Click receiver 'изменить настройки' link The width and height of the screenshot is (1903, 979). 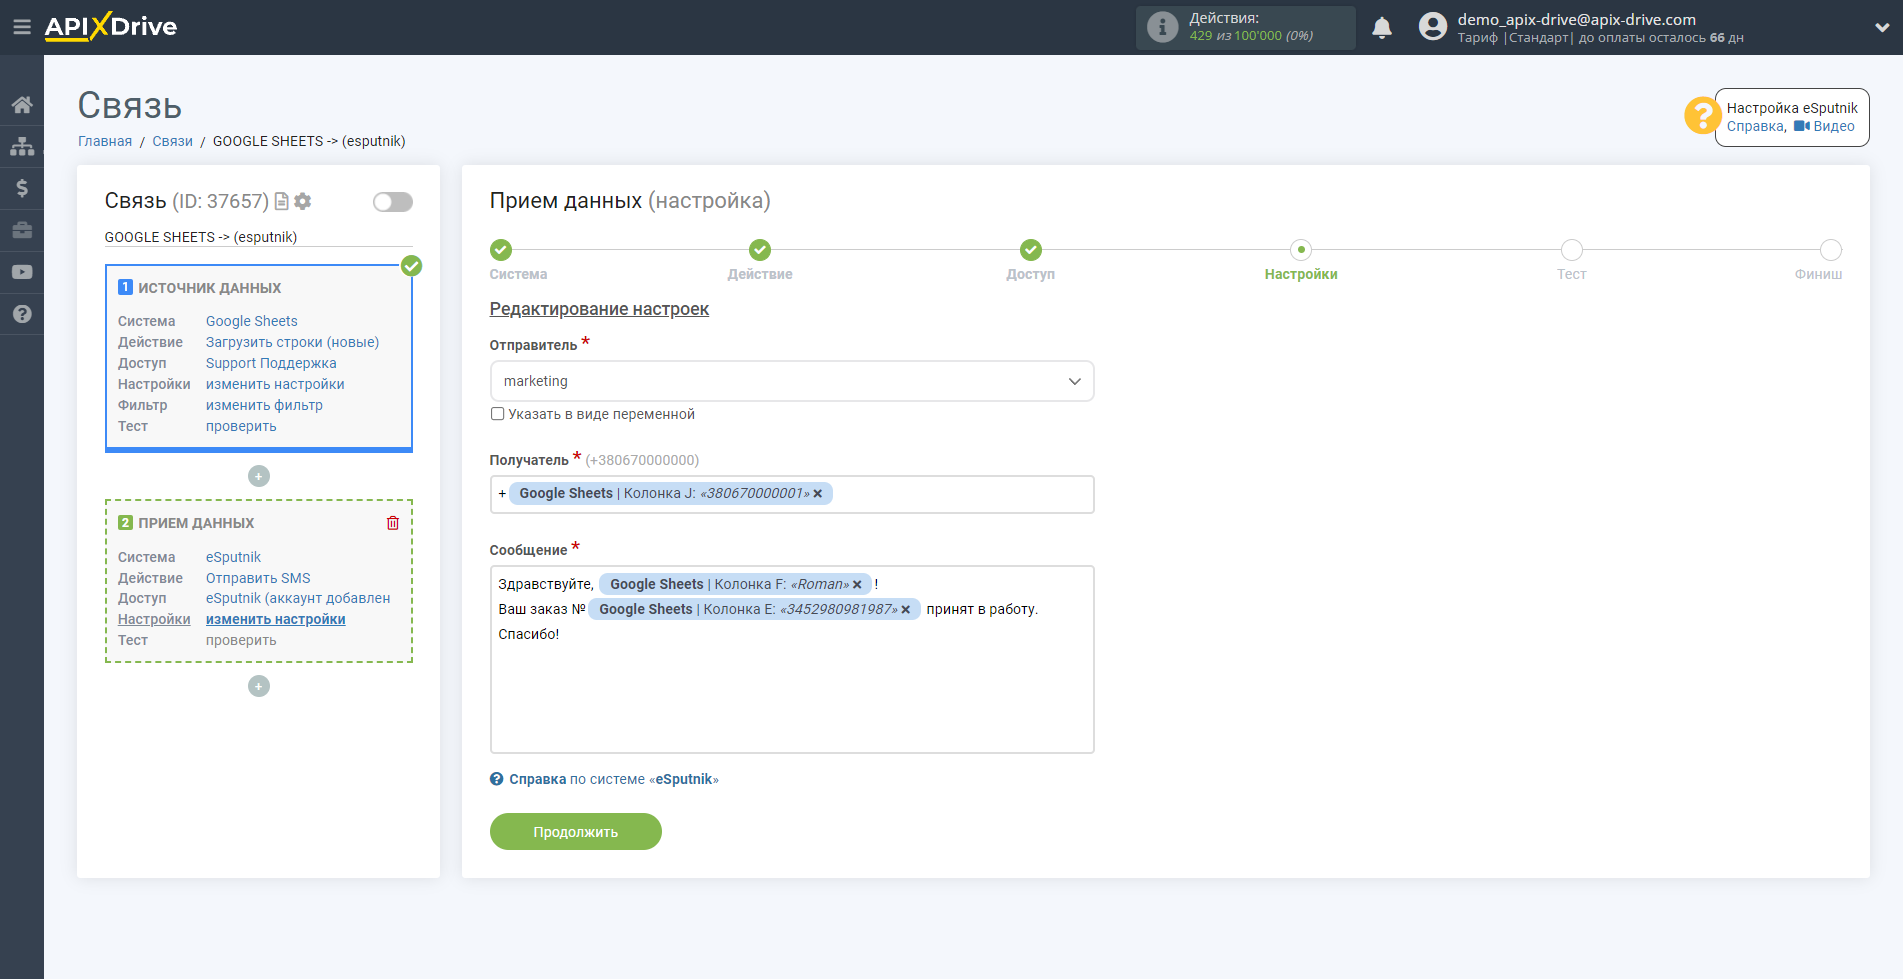[276, 619]
